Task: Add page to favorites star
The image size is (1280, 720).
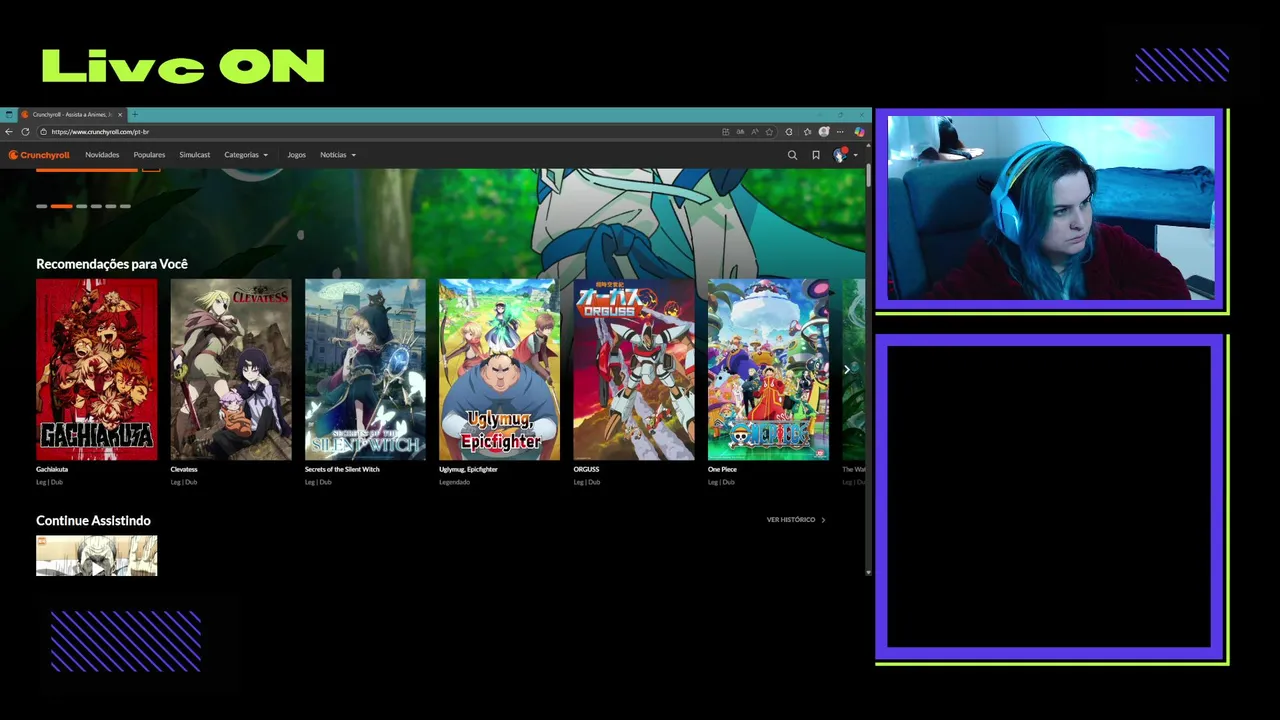Action: click(769, 132)
